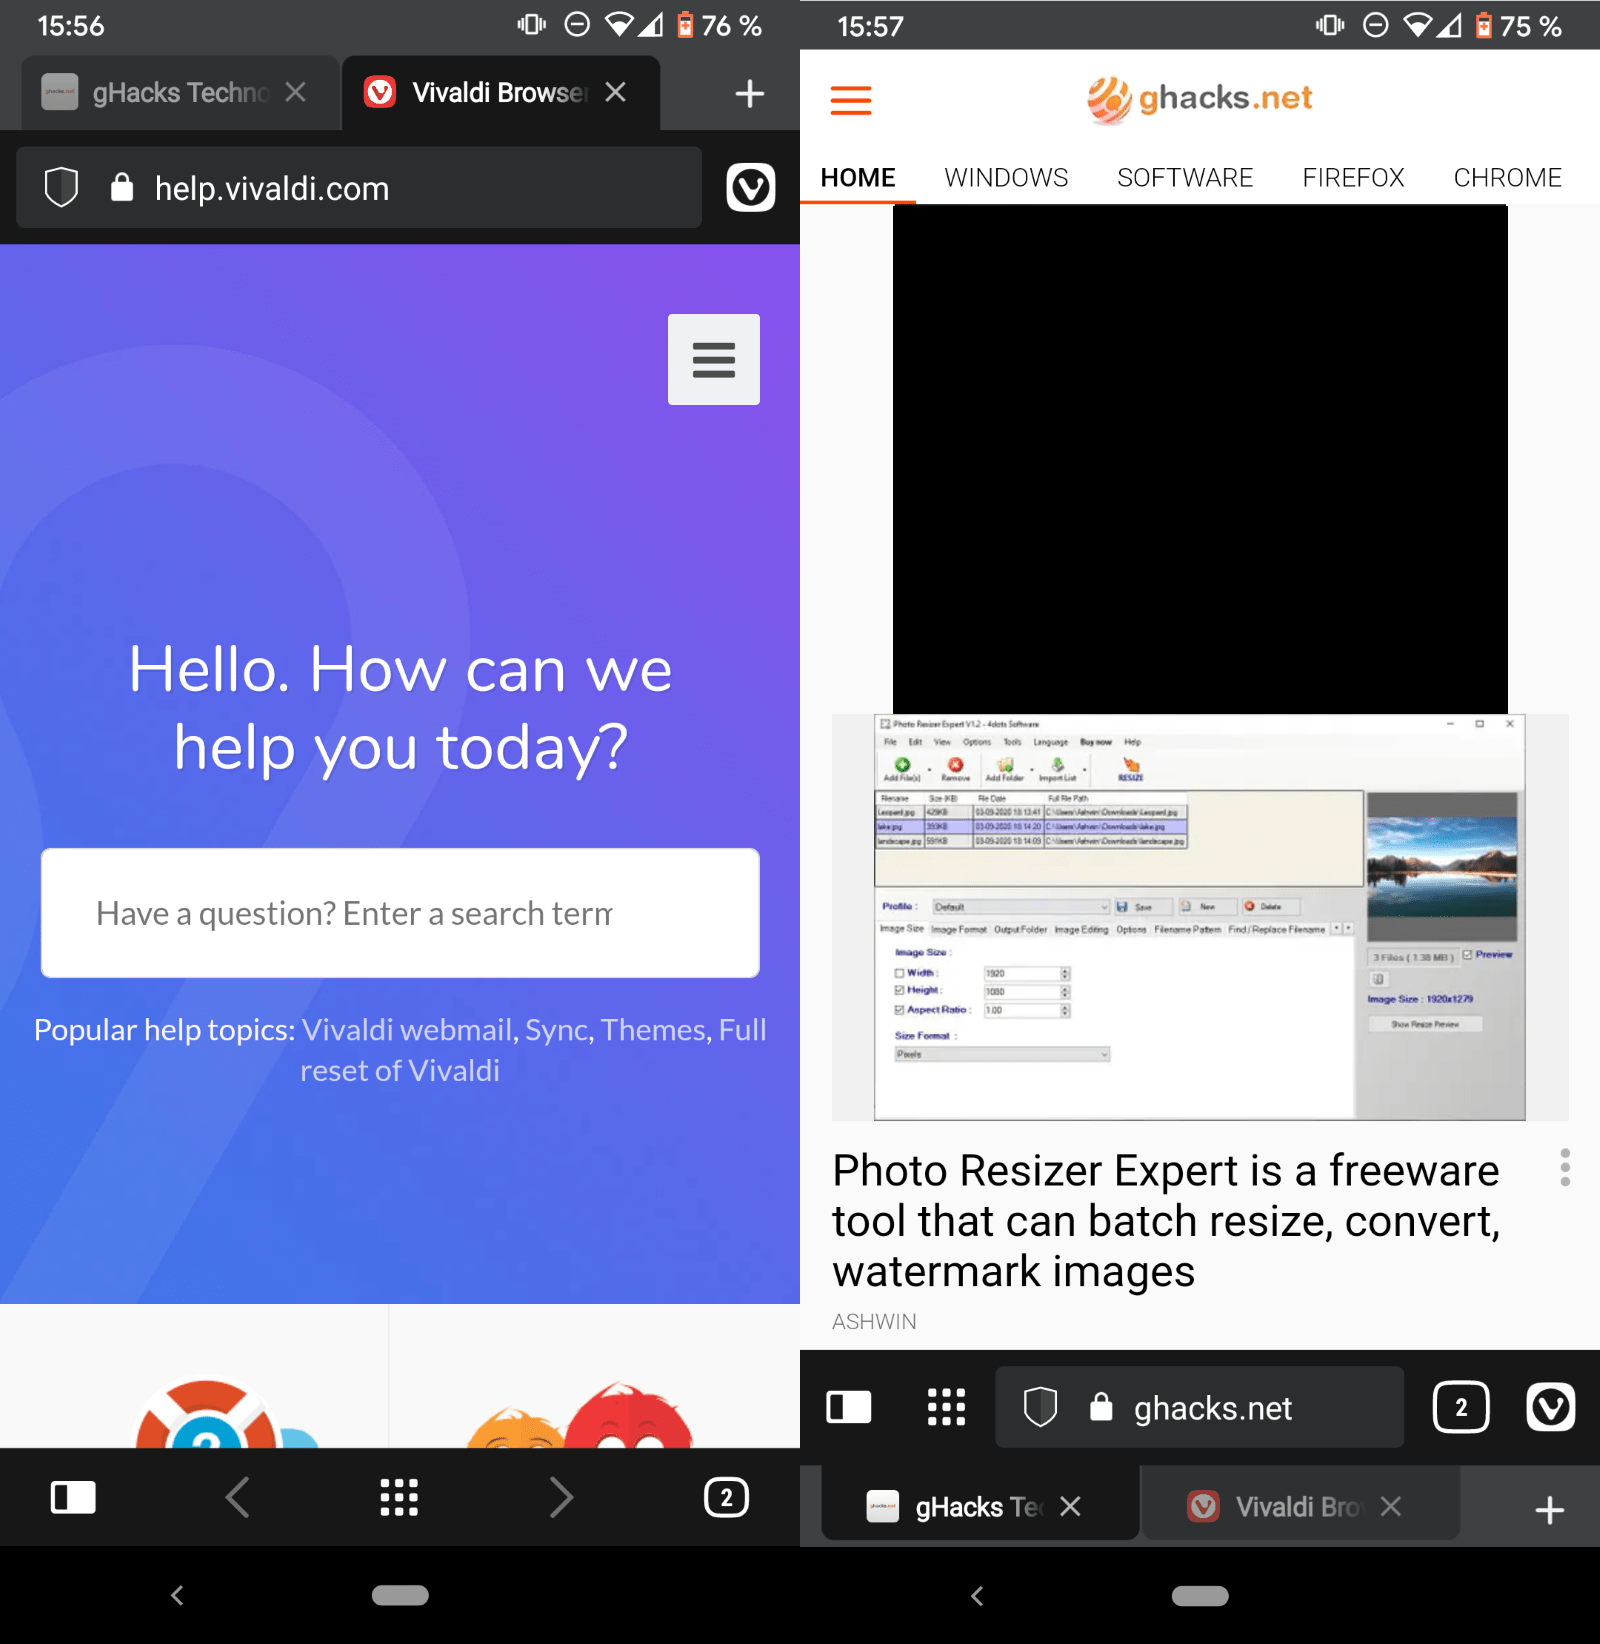Tap Android home pill under left screen
Image resolution: width=1600 pixels, height=1644 pixels.
coord(400,1595)
